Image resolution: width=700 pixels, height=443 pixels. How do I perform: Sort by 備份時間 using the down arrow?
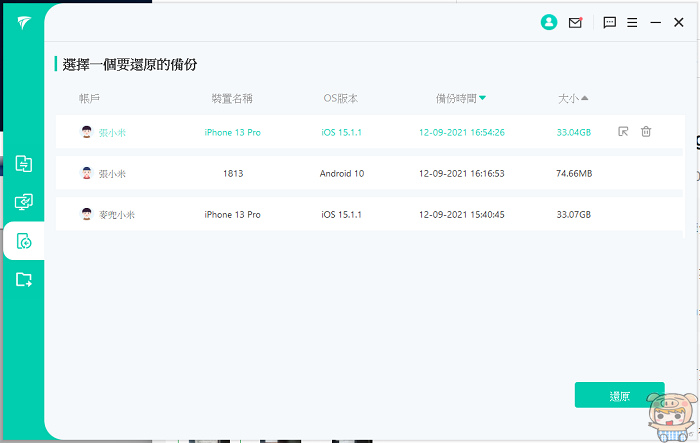[482, 98]
